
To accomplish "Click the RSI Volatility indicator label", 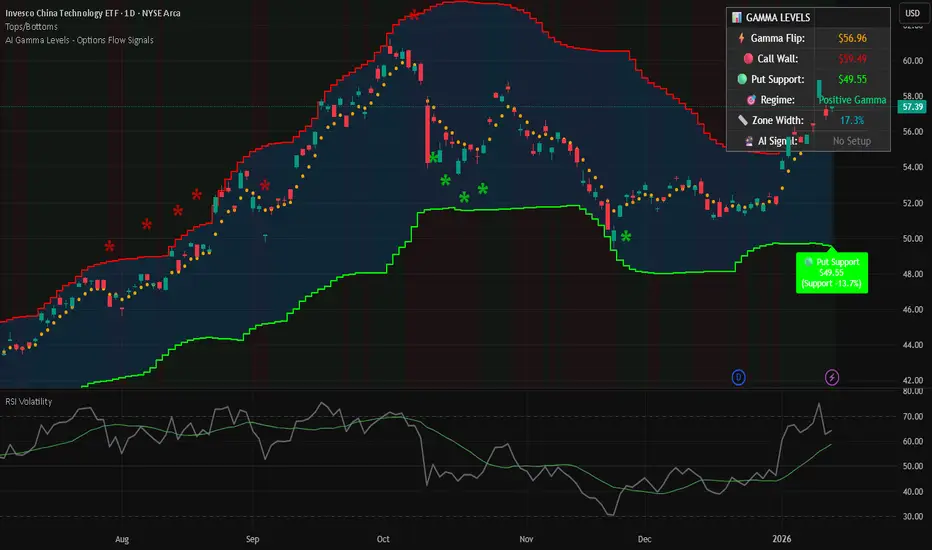I will pyautogui.click(x=29, y=402).
